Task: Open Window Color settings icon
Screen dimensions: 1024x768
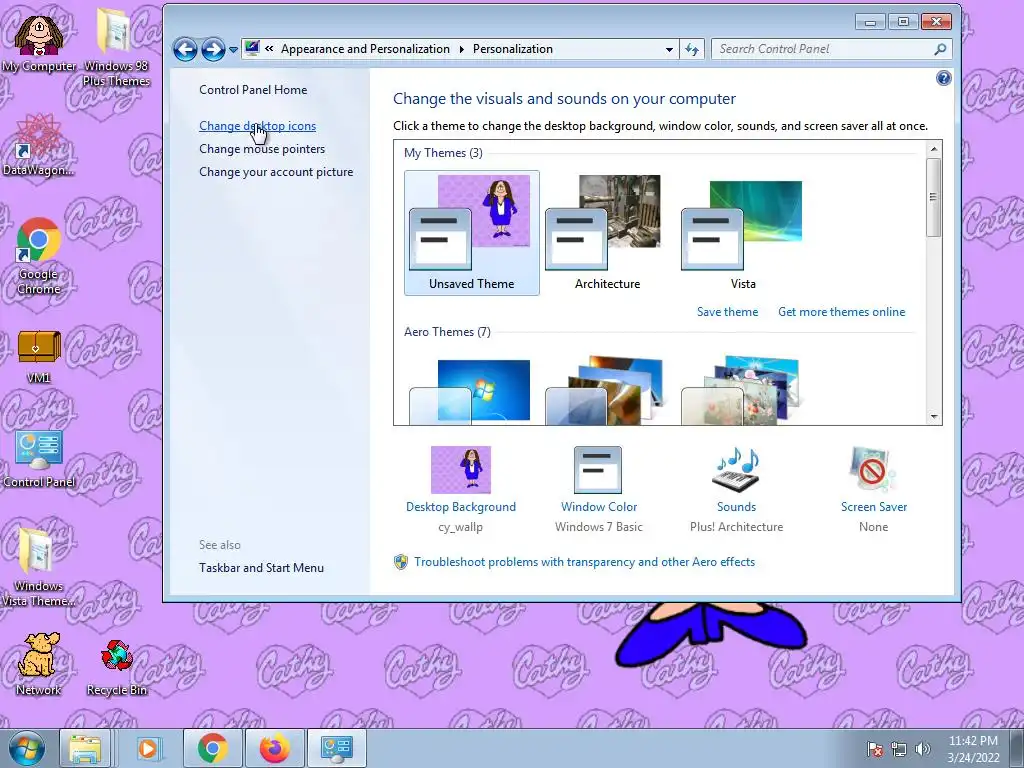Action: click(x=598, y=470)
